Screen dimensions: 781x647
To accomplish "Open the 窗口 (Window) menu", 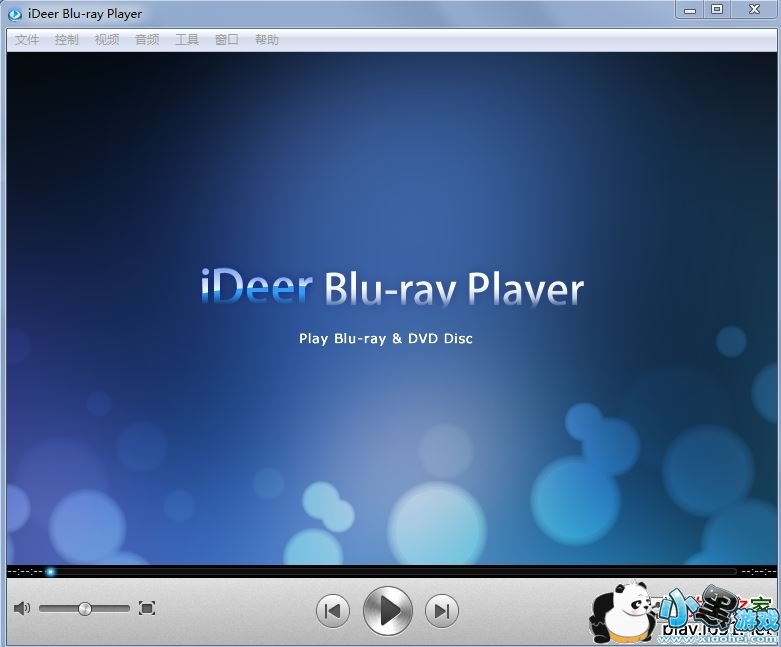I will (227, 39).
